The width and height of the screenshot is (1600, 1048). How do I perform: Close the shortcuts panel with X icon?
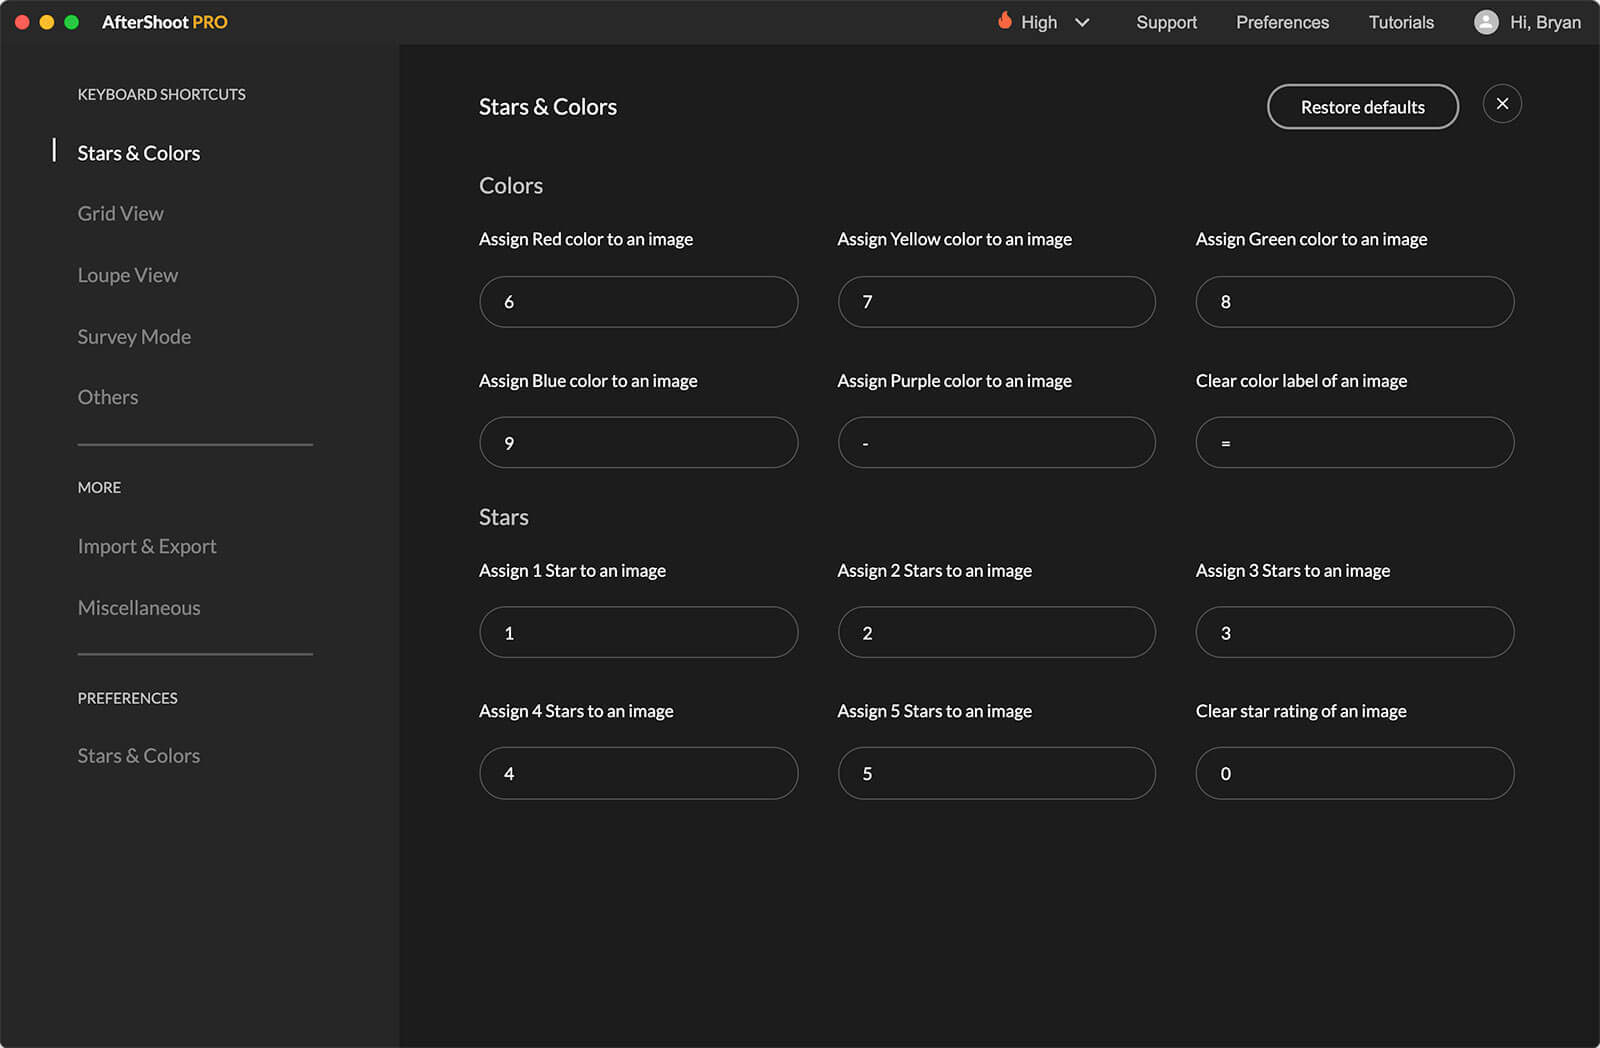tap(1501, 104)
